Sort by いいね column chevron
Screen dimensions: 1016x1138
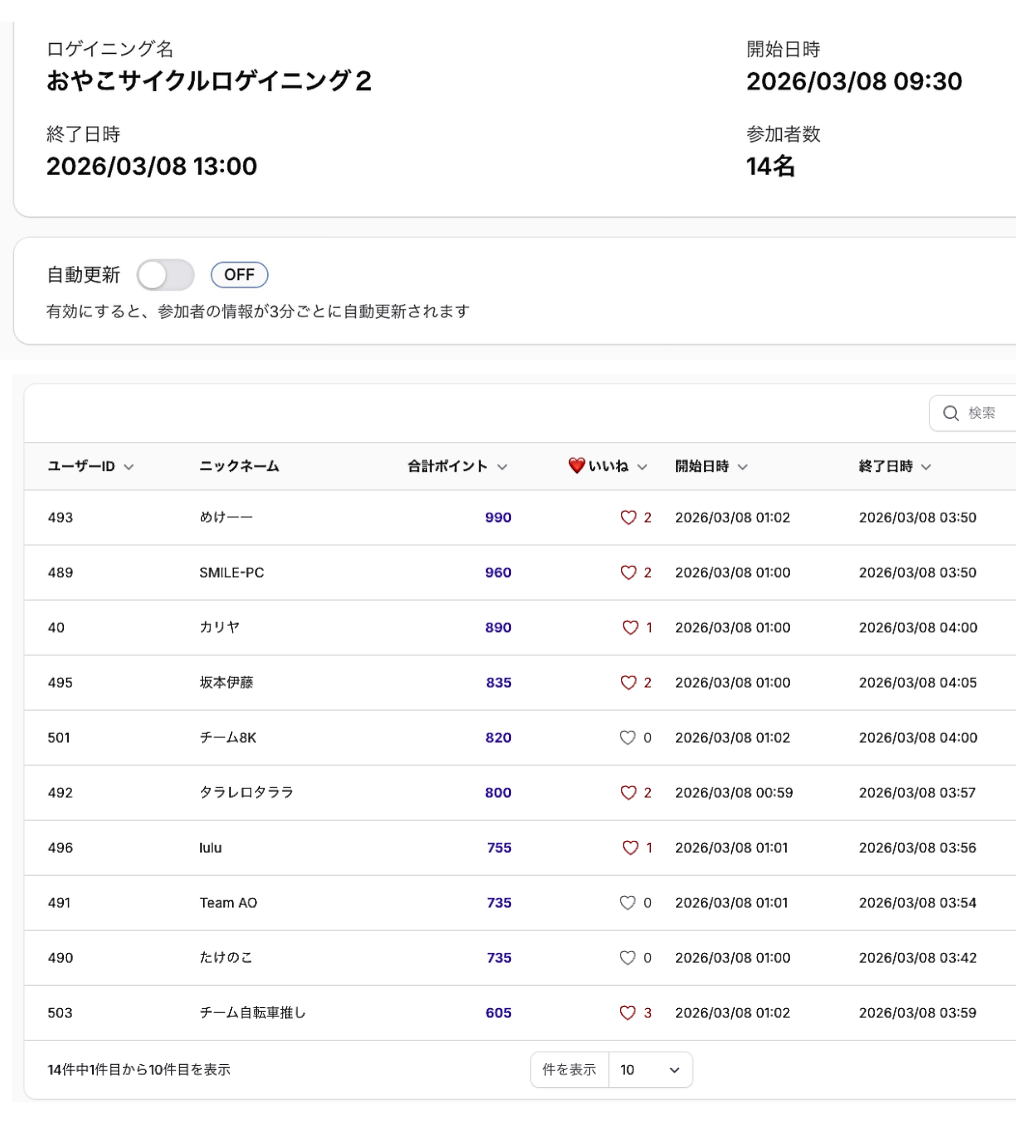coord(642,467)
